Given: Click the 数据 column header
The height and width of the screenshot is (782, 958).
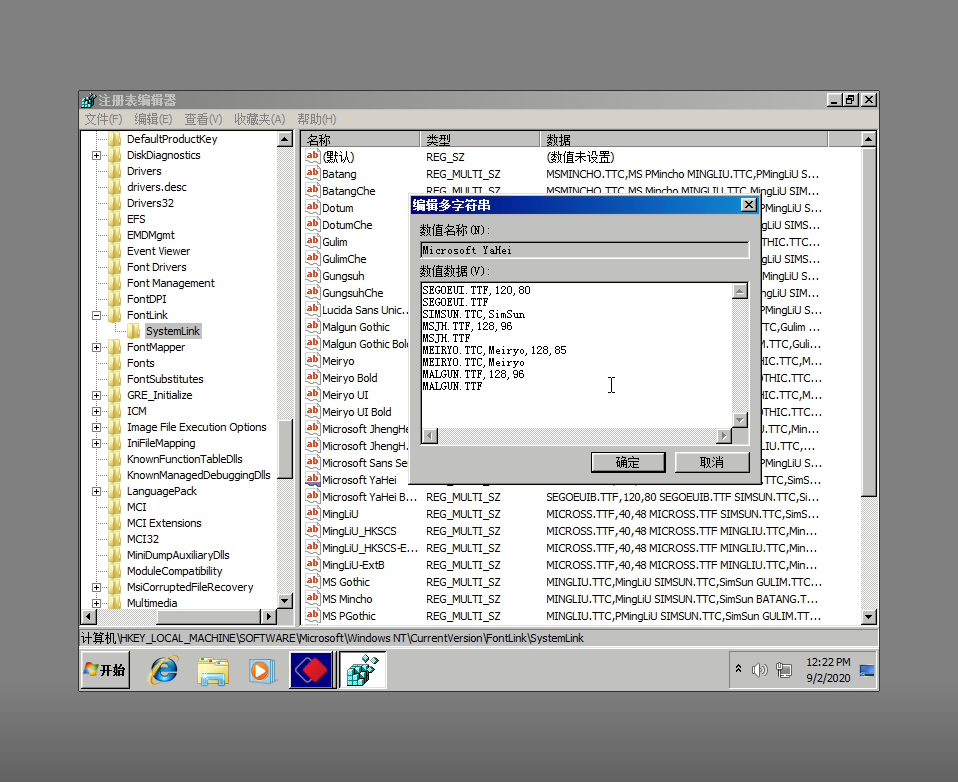Looking at the screenshot, I should pos(684,139).
